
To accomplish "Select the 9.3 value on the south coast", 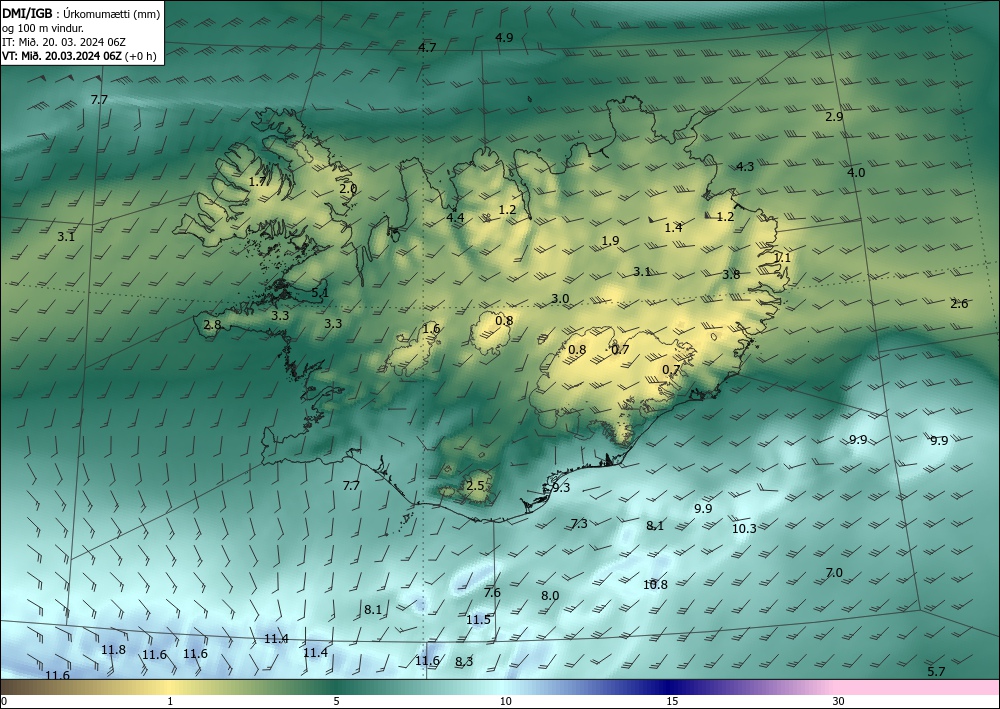I will pos(561,487).
